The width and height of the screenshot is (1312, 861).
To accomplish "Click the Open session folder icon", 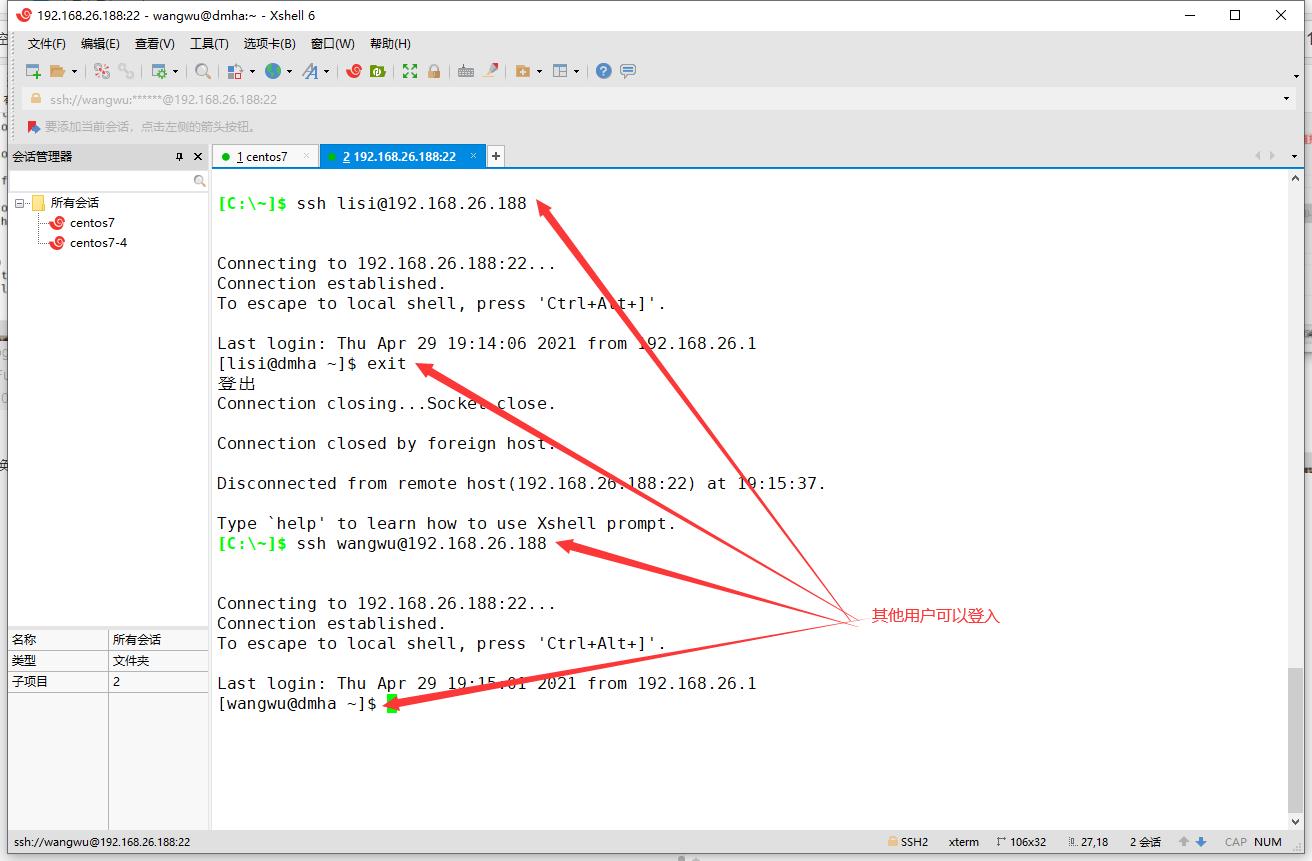I will point(57,71).
